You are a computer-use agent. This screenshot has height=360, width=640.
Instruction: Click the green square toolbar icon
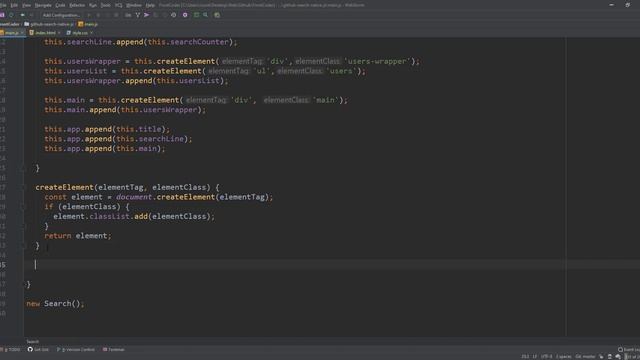(196, 15)
